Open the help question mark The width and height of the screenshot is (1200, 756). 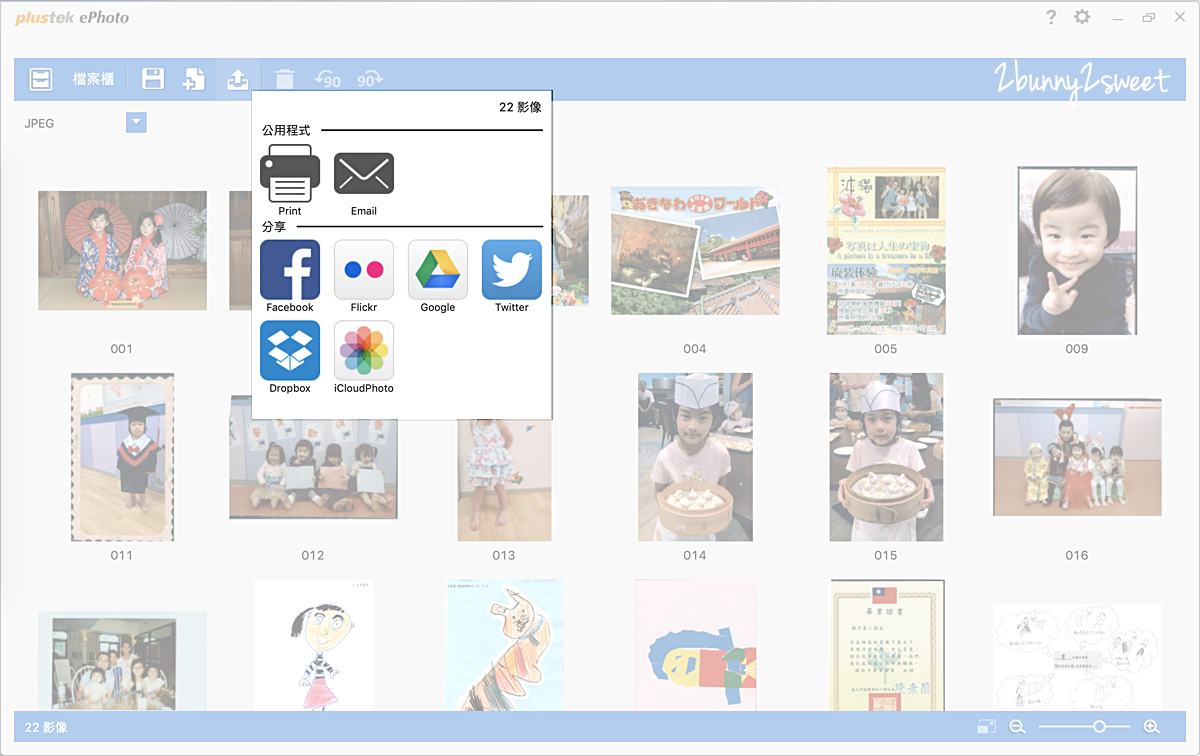pyautogui.click(x=1051, y=17)
